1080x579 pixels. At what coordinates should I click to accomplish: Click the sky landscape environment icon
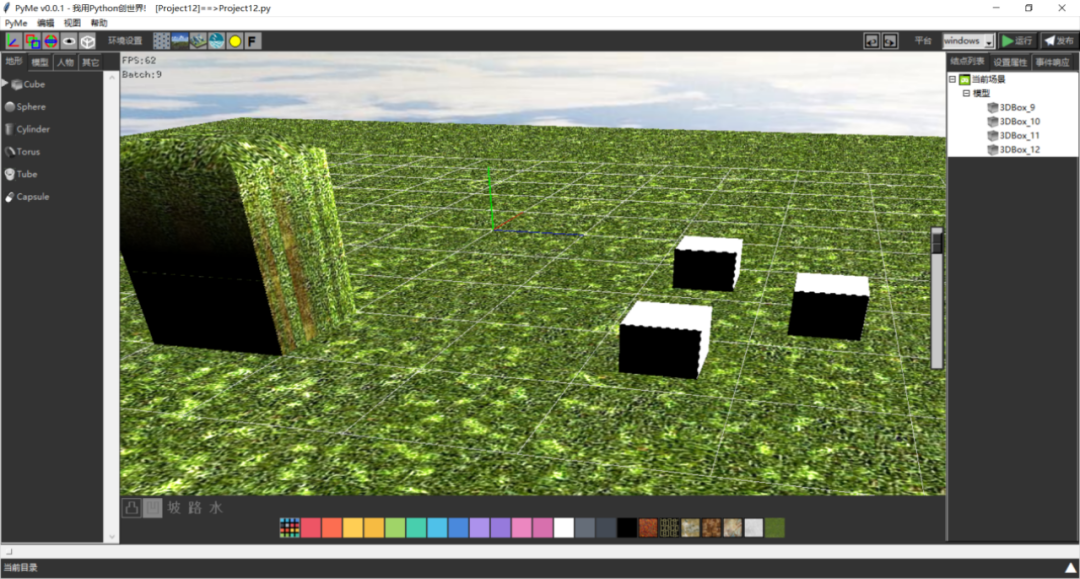(x=180, y=41)
